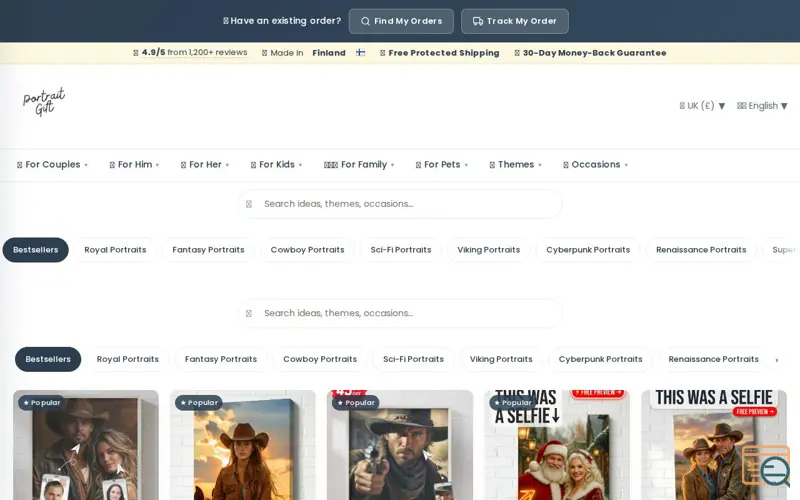Image resolution: width=800 pixels, height=500 pixels.
Task: Expand the For Family menu
Action: (359, 165)
